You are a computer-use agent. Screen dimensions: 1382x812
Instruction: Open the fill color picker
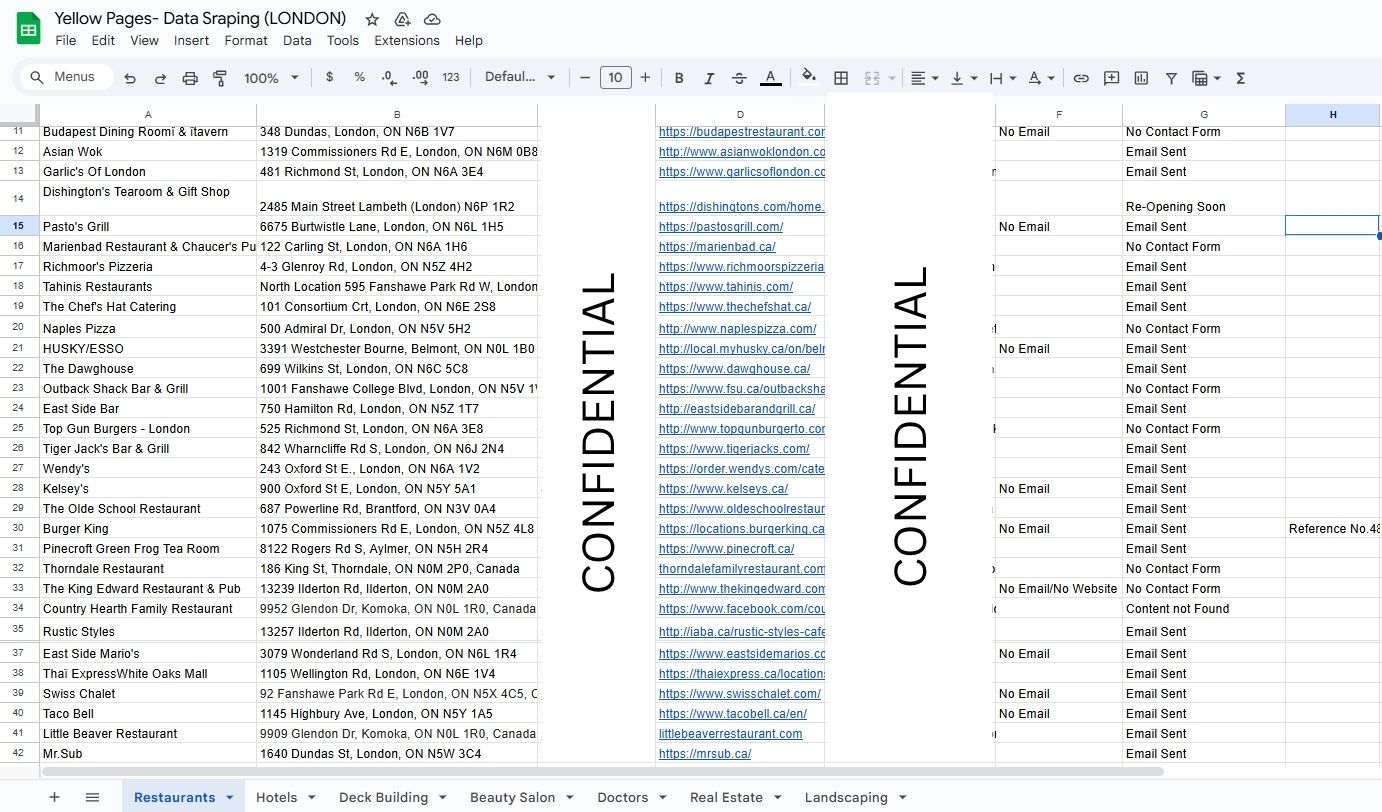(x=809, y=78)
